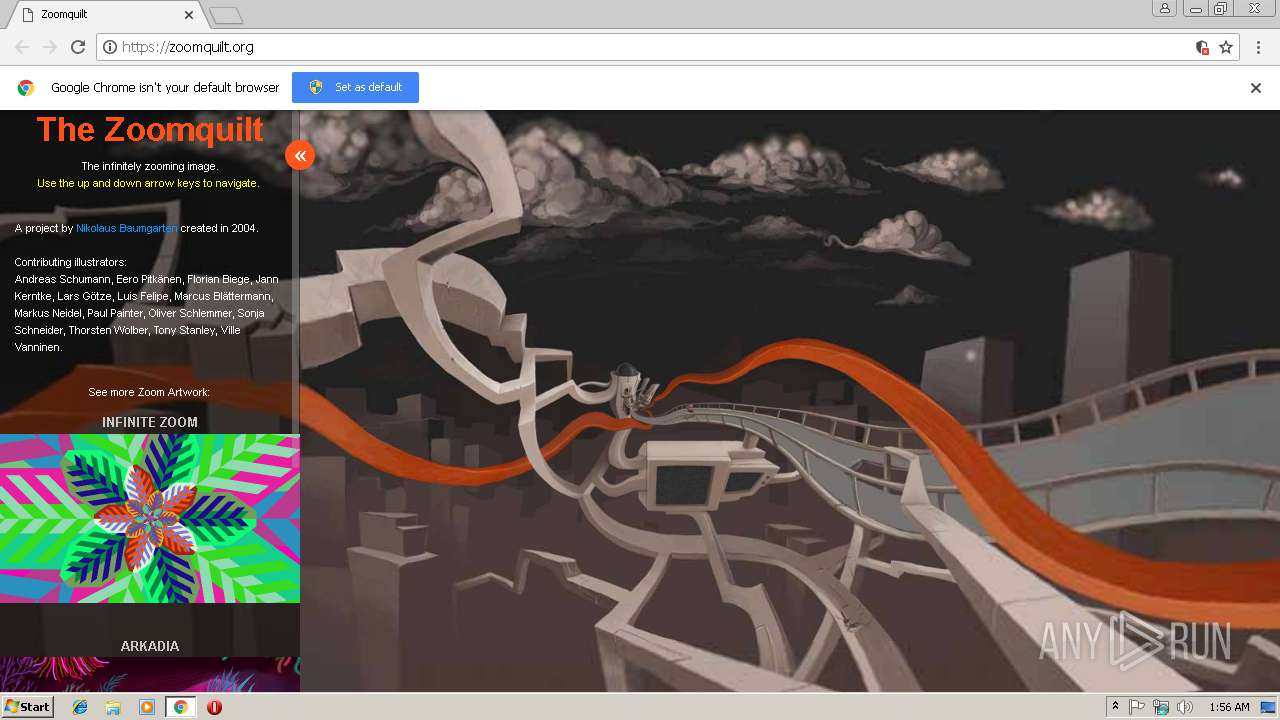Open File Explorer from taskbar
This screenshot has height=720, width=1280.
tap(113, 707)
